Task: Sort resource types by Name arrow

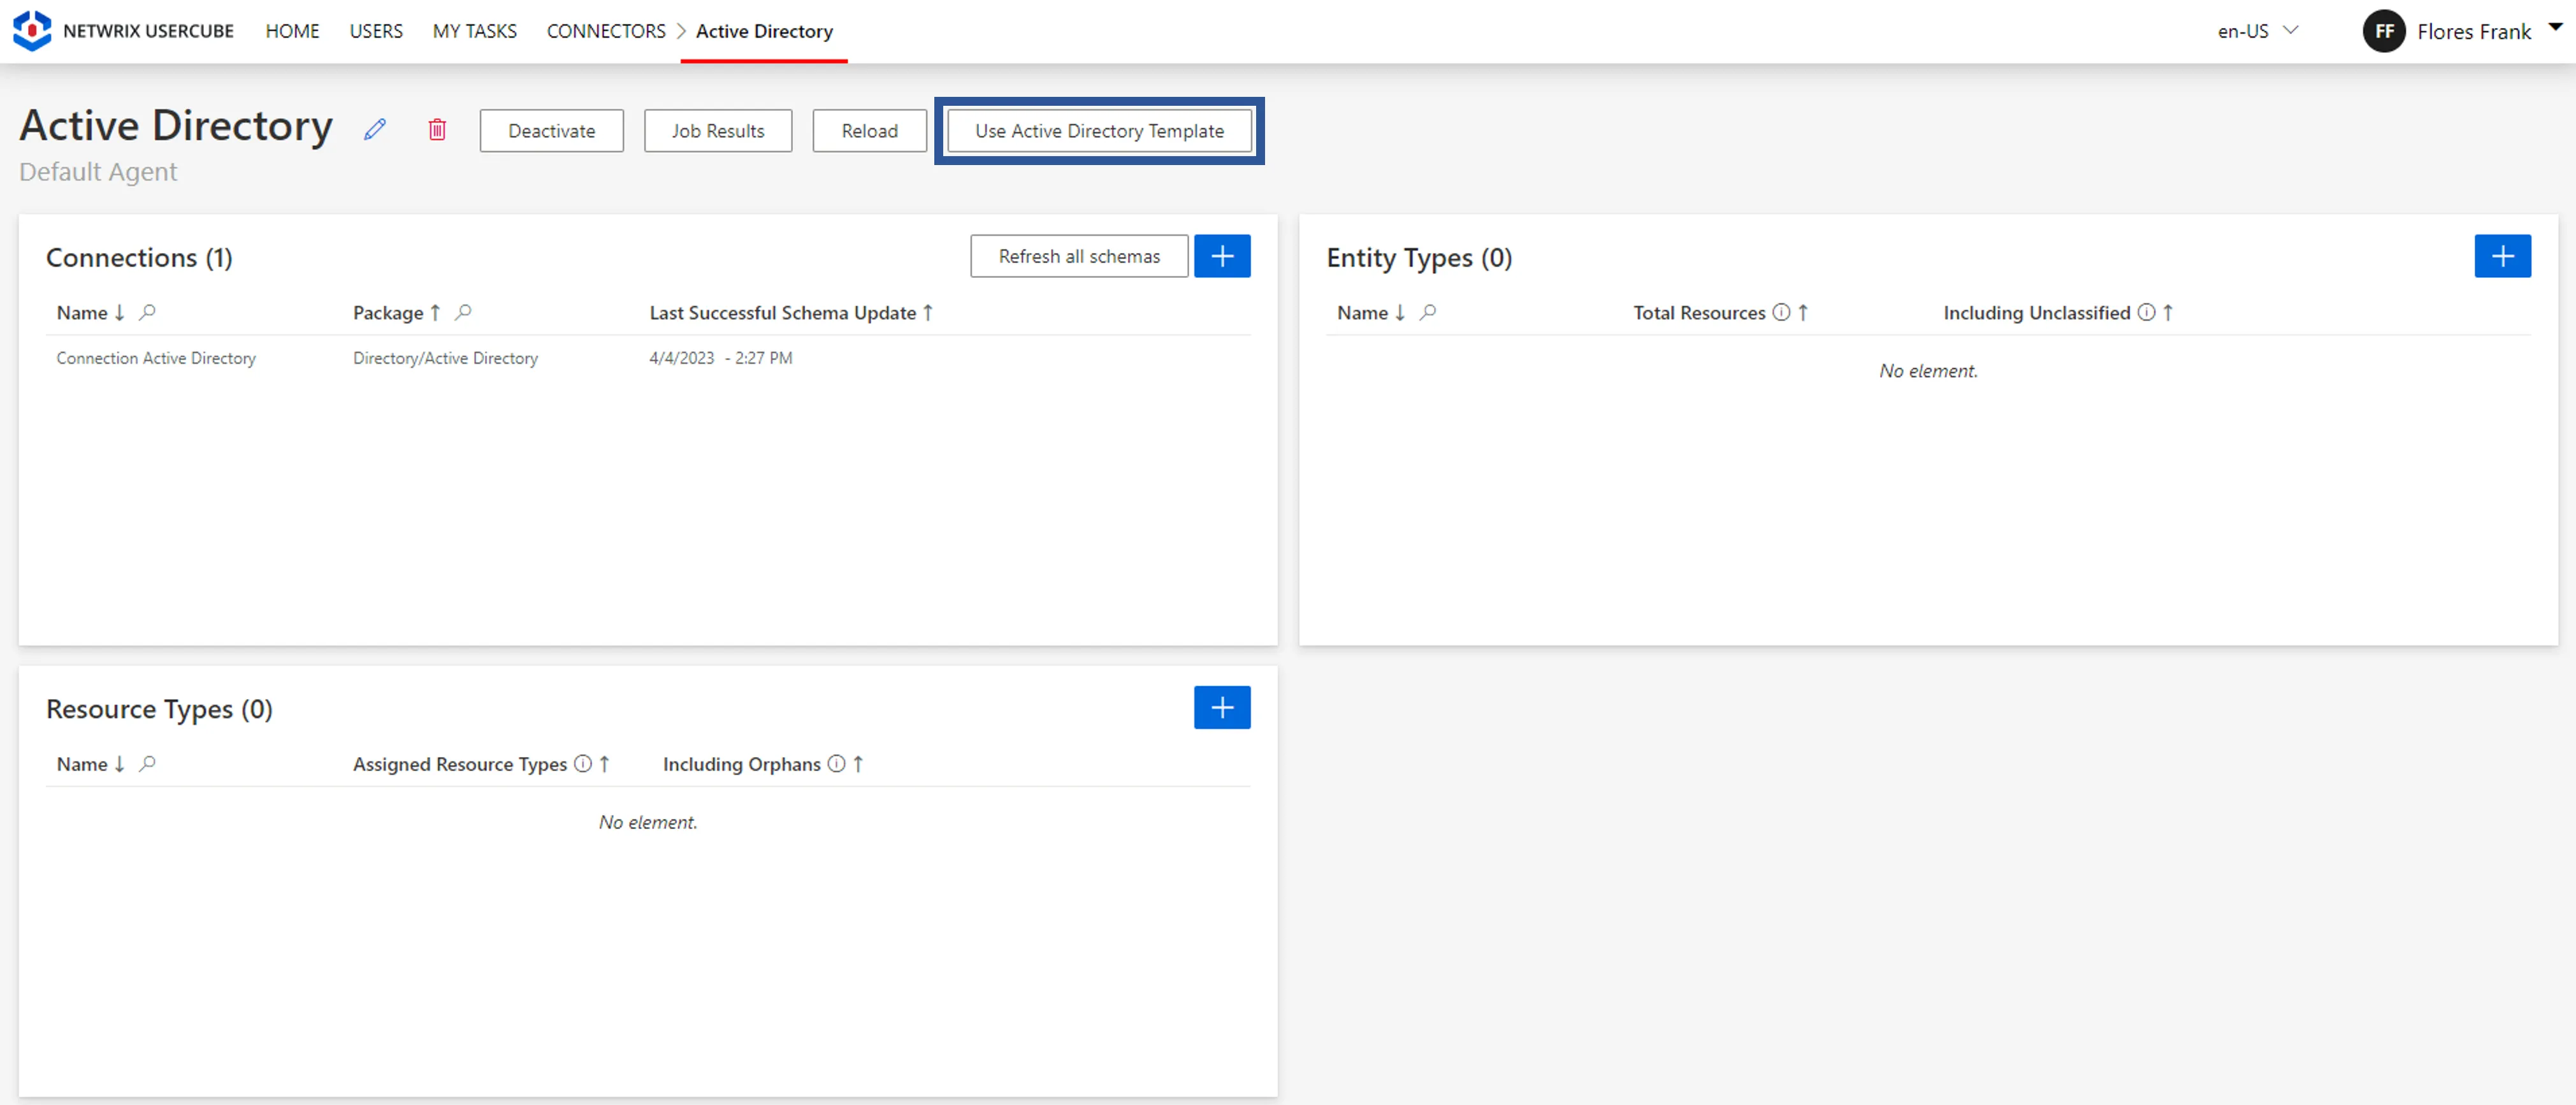Action: (x=119, y=764)
